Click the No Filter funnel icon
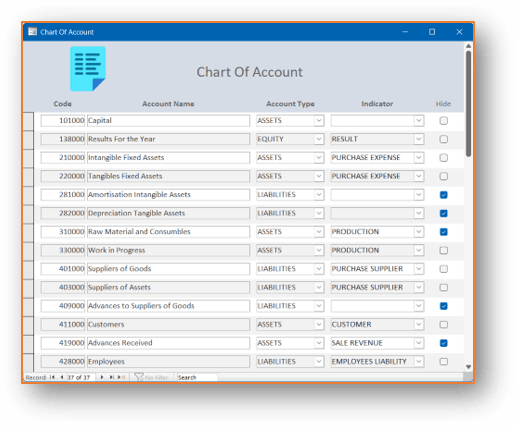 138,377
